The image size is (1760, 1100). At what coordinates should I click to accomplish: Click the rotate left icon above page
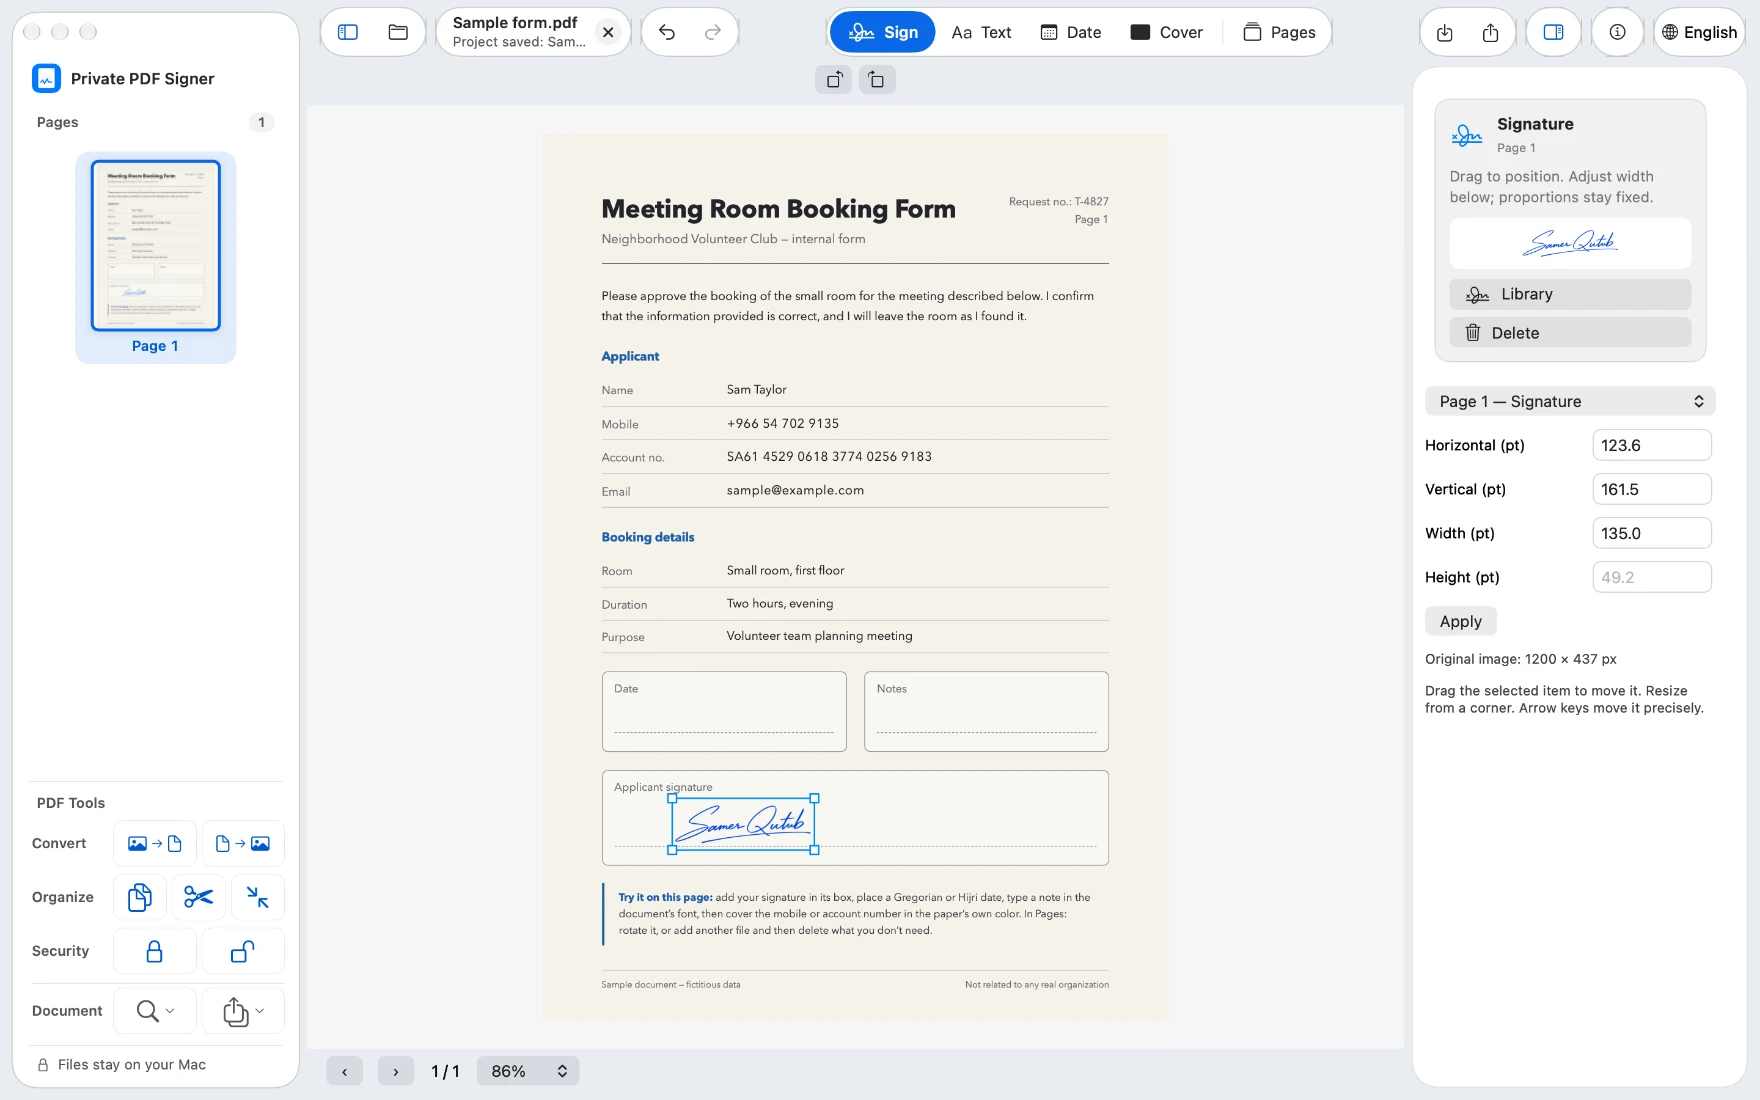(834, 80)
